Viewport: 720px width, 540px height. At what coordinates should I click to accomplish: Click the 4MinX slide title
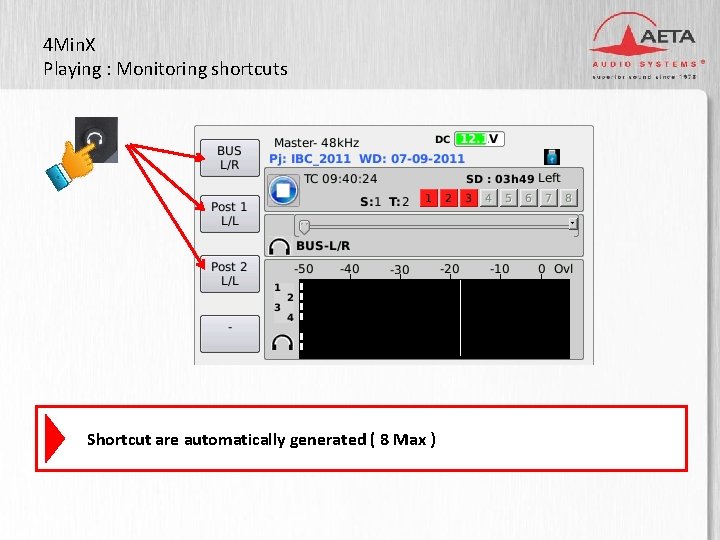69,45
